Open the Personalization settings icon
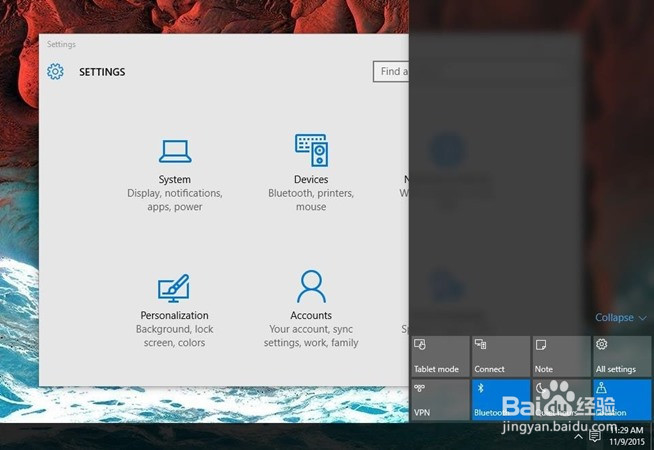The height and width of the screenshot is (450, 654). pos(174,288)
